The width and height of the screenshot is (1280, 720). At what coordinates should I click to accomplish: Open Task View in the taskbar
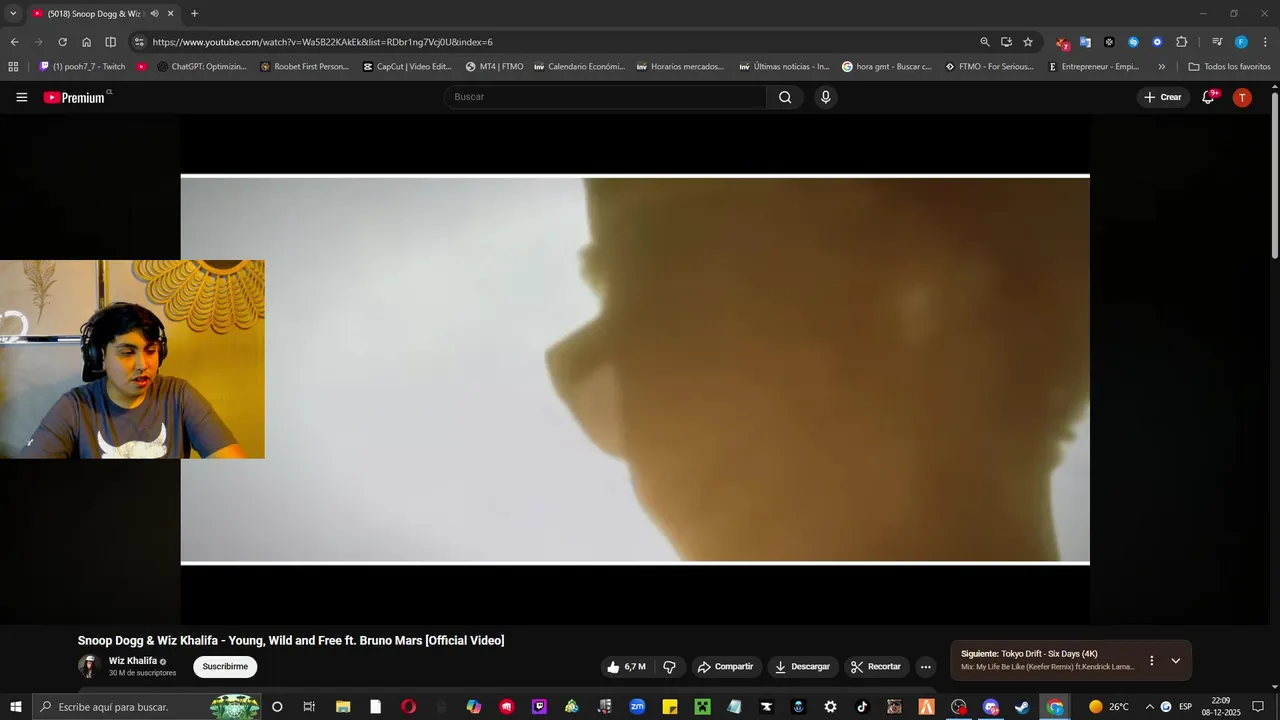[309, 707]
